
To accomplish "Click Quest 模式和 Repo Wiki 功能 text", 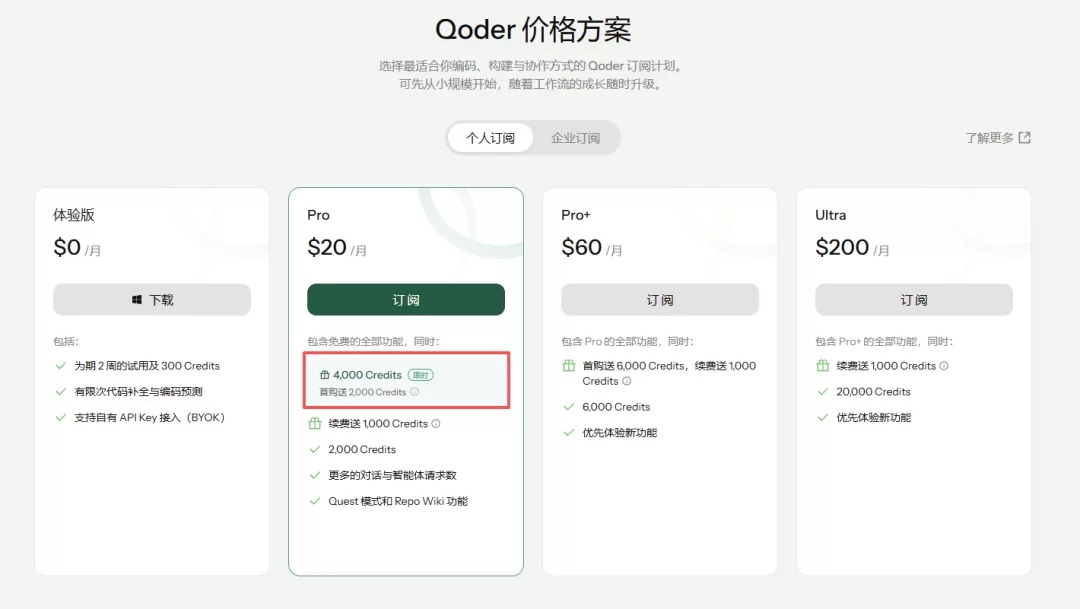I will click(x=398, y=501).
